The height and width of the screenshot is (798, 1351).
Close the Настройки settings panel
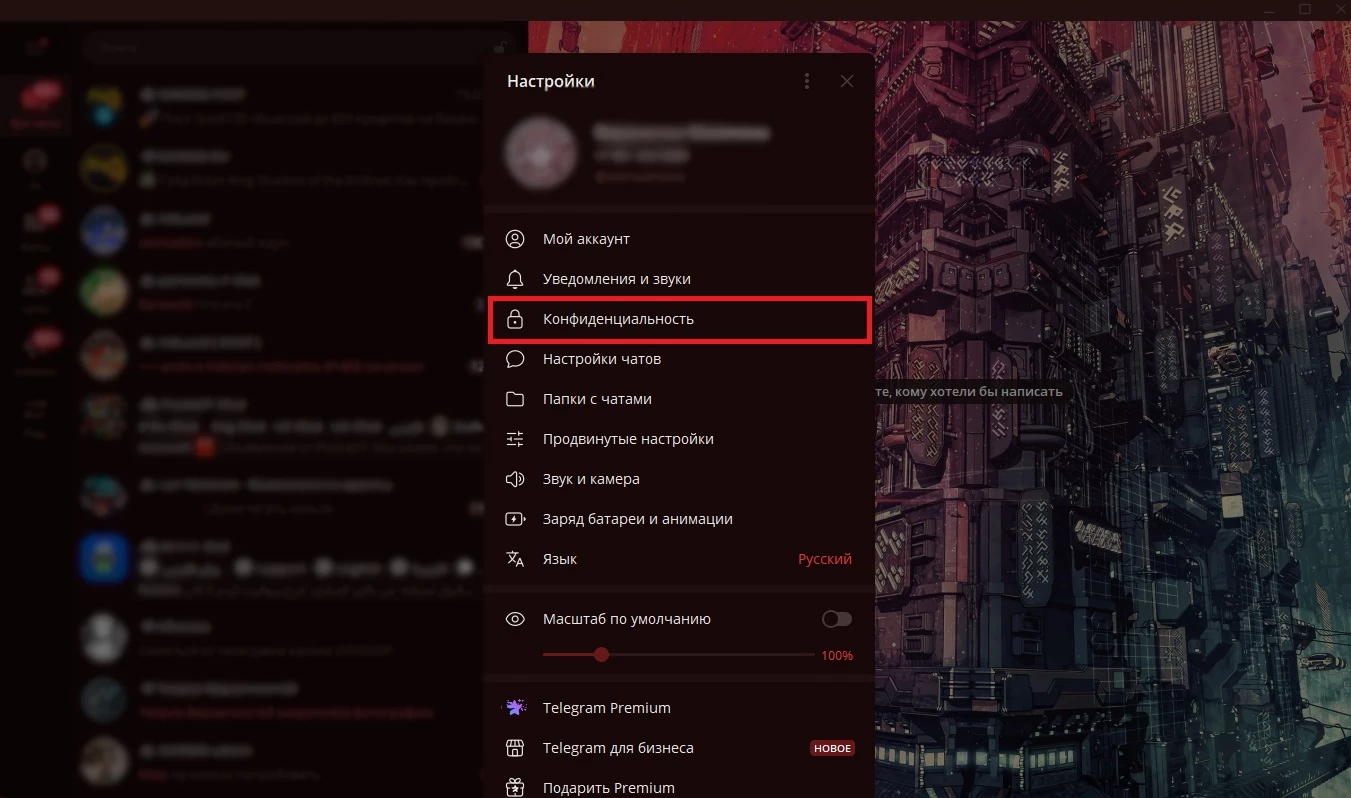[847, 81]
